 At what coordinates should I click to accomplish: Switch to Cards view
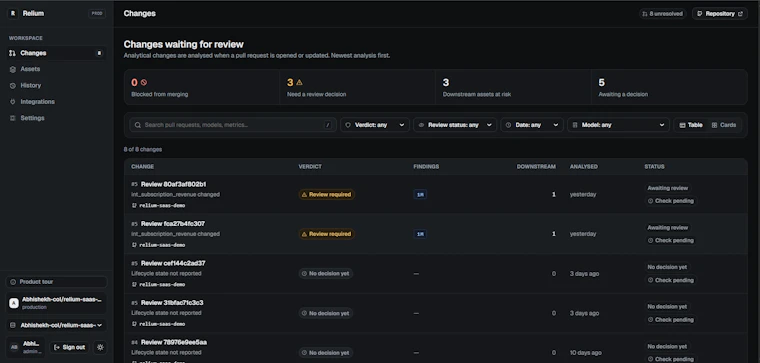724,125
